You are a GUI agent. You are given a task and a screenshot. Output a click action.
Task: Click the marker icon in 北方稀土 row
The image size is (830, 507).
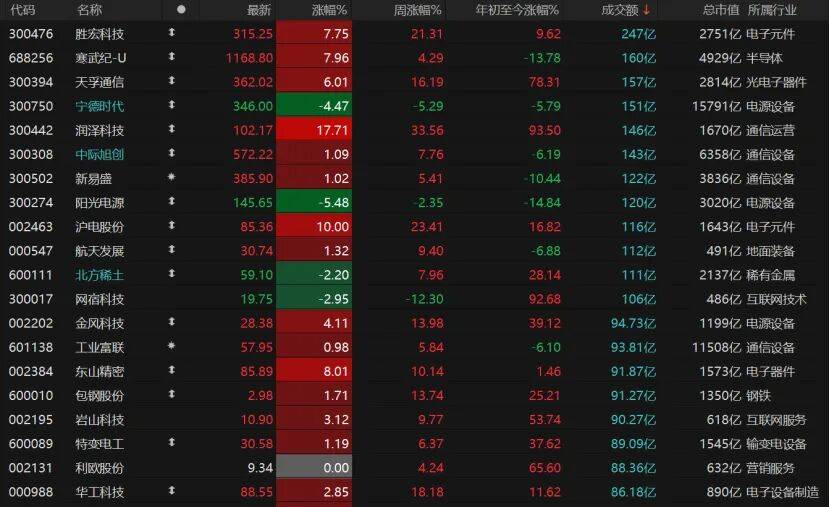(170, 274)
